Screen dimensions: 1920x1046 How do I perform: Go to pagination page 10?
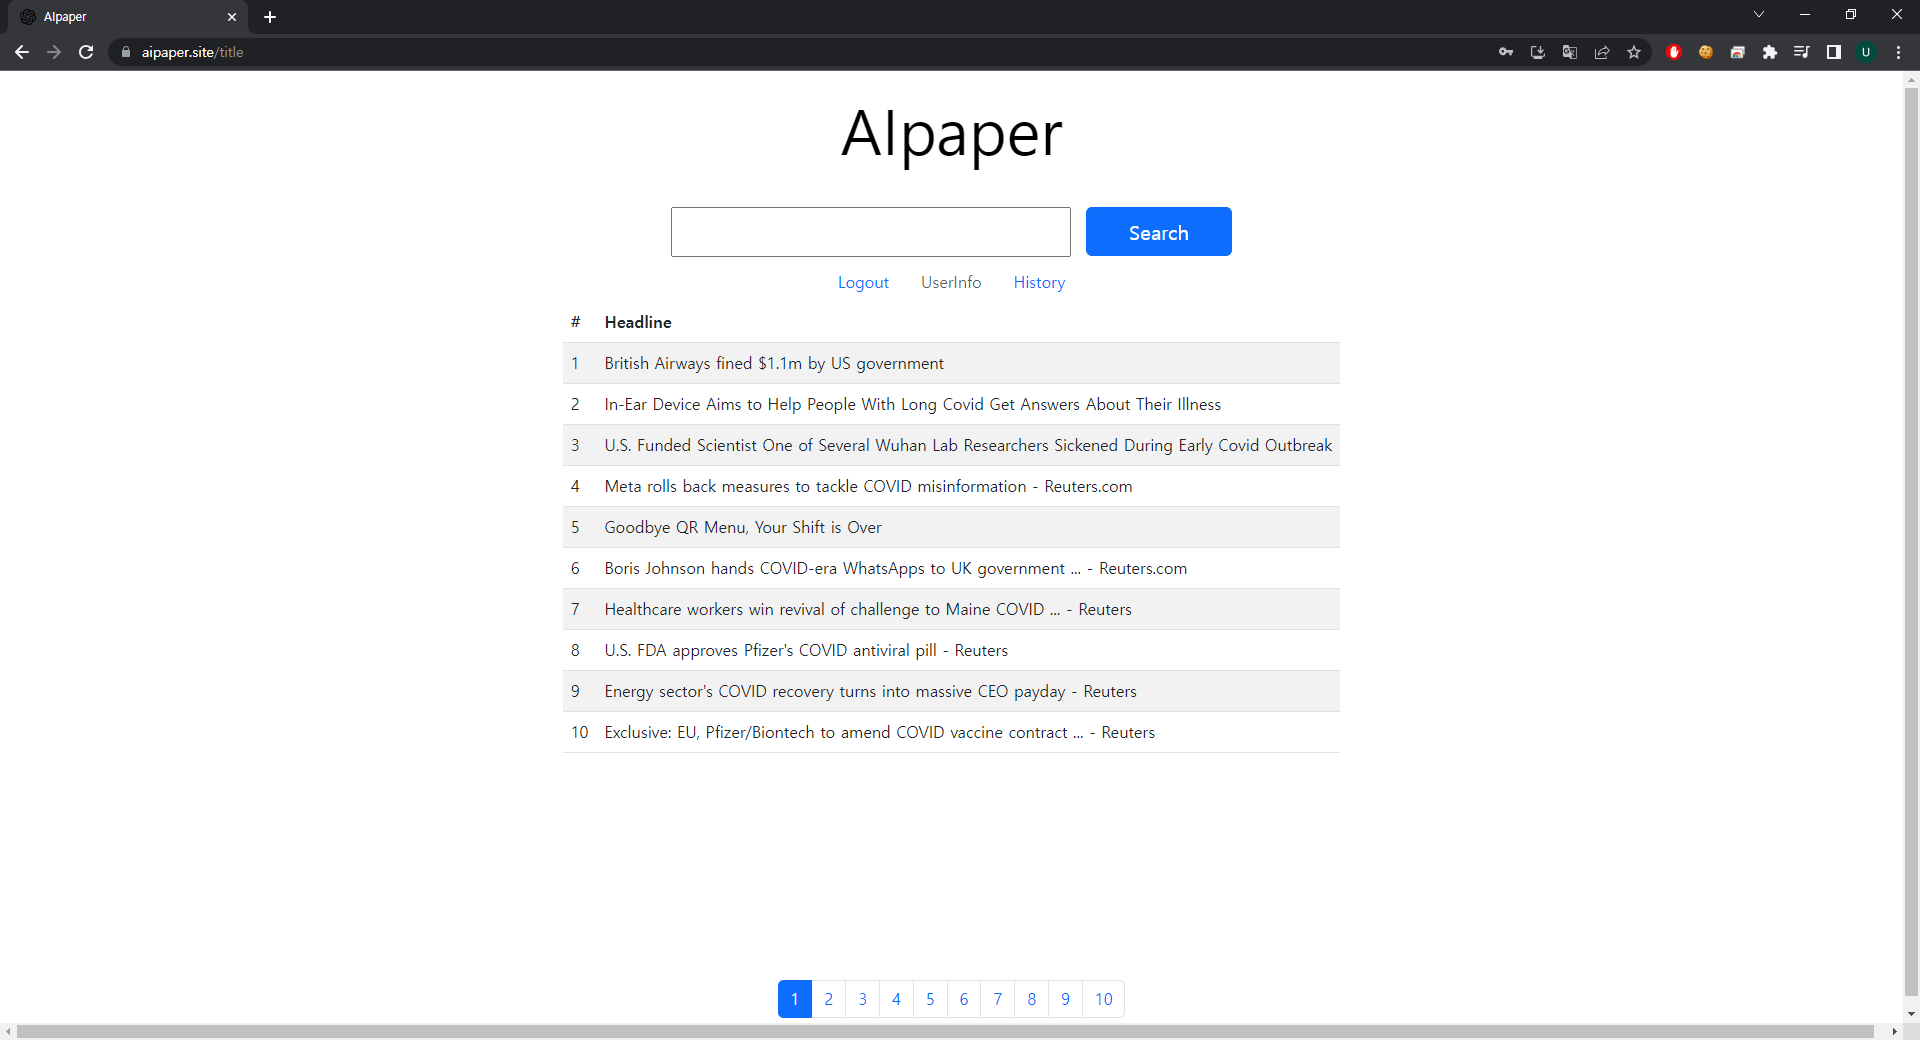(x=1104, y=999)
